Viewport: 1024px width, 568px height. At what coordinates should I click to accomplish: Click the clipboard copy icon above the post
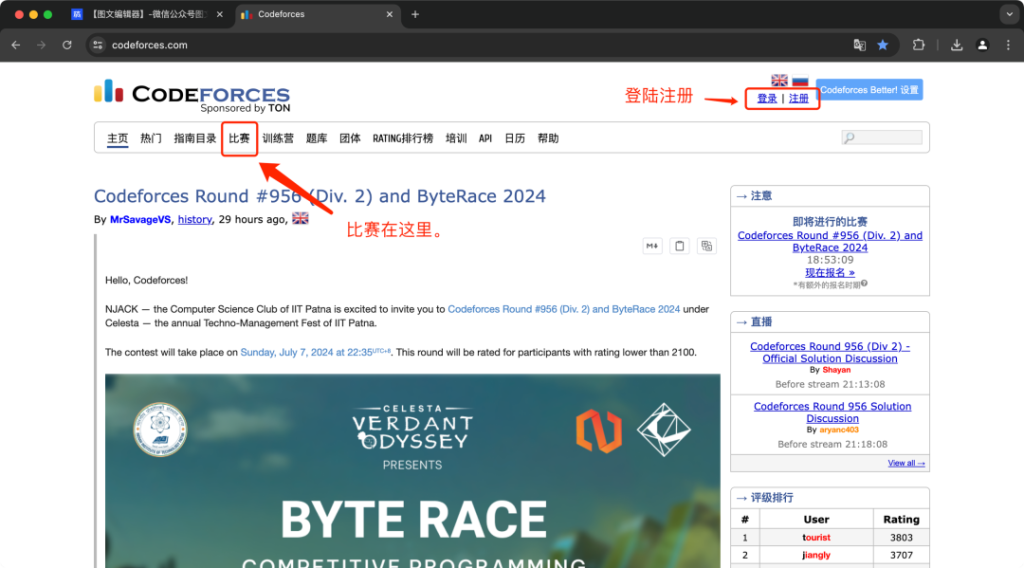(679, 246)
